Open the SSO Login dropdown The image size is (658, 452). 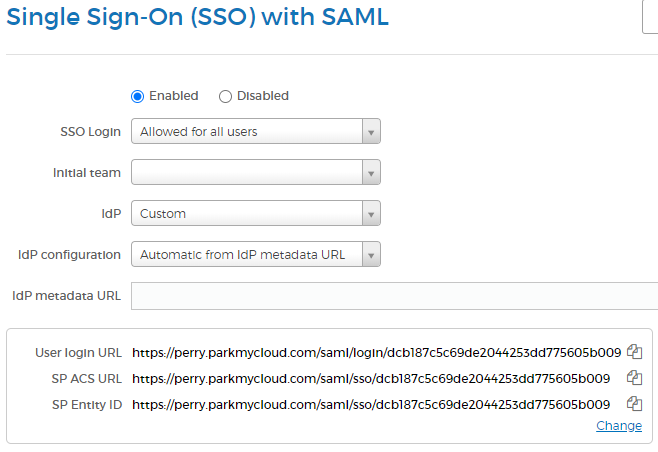point(255,131)
